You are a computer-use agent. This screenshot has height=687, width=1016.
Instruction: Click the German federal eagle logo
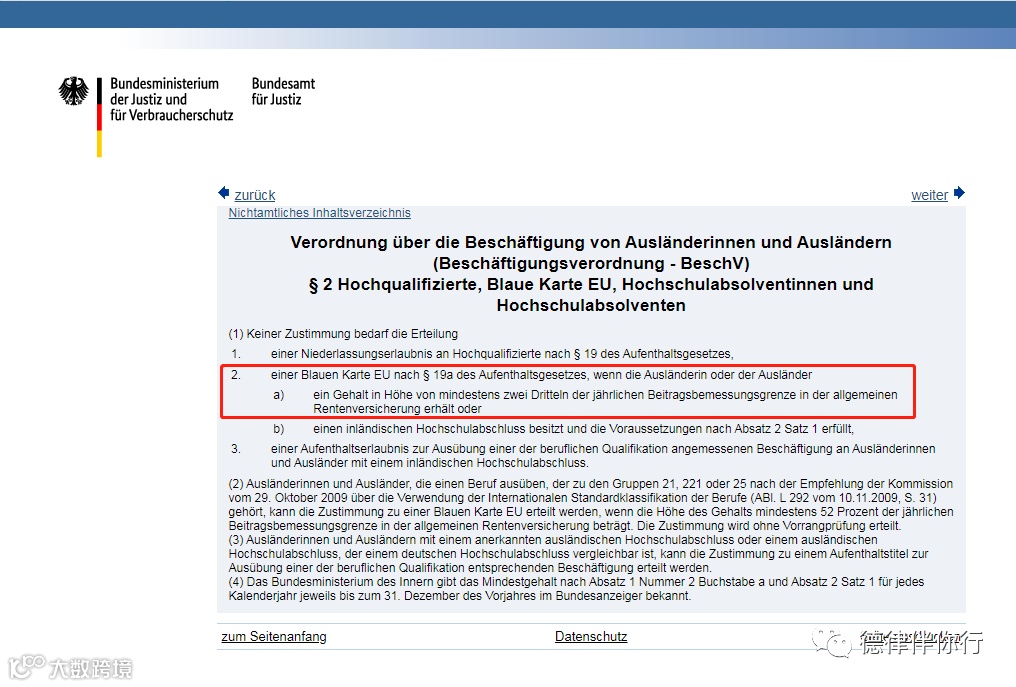pos(73,91)
